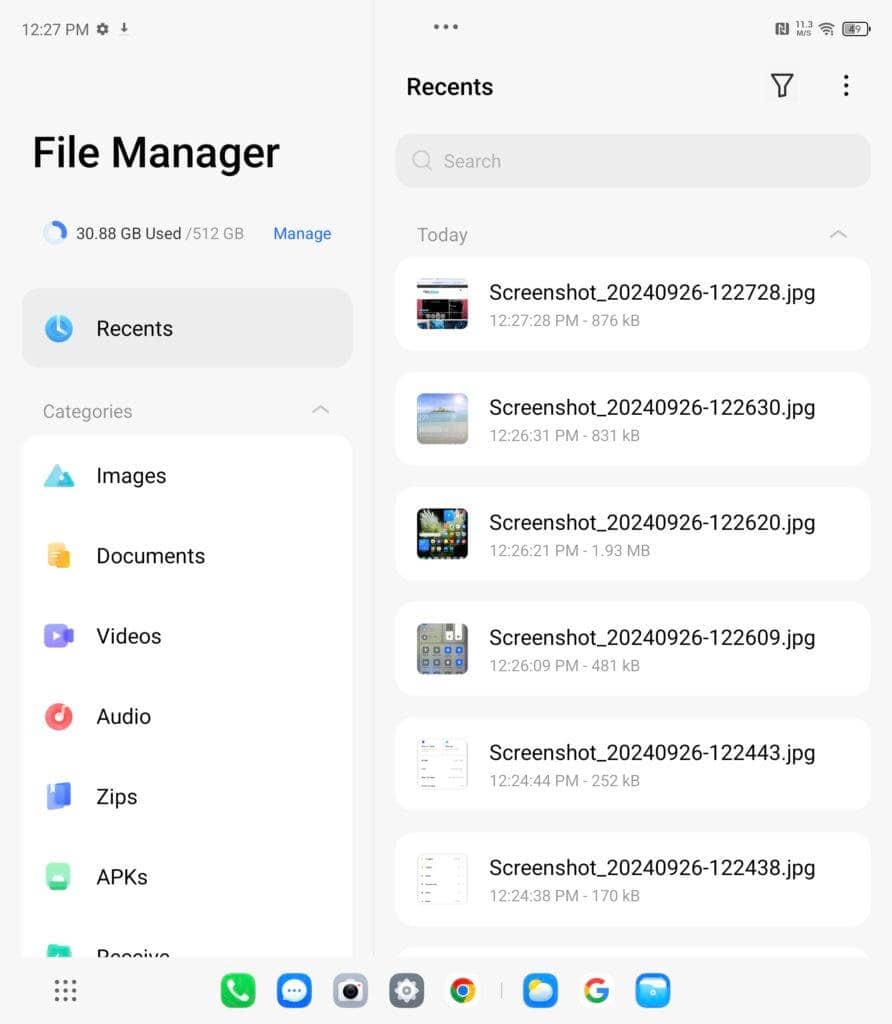The width and height of the screenshot is (892, 1024).
Task: Open the three-dot overflow menu
Action: click(846, 86)
